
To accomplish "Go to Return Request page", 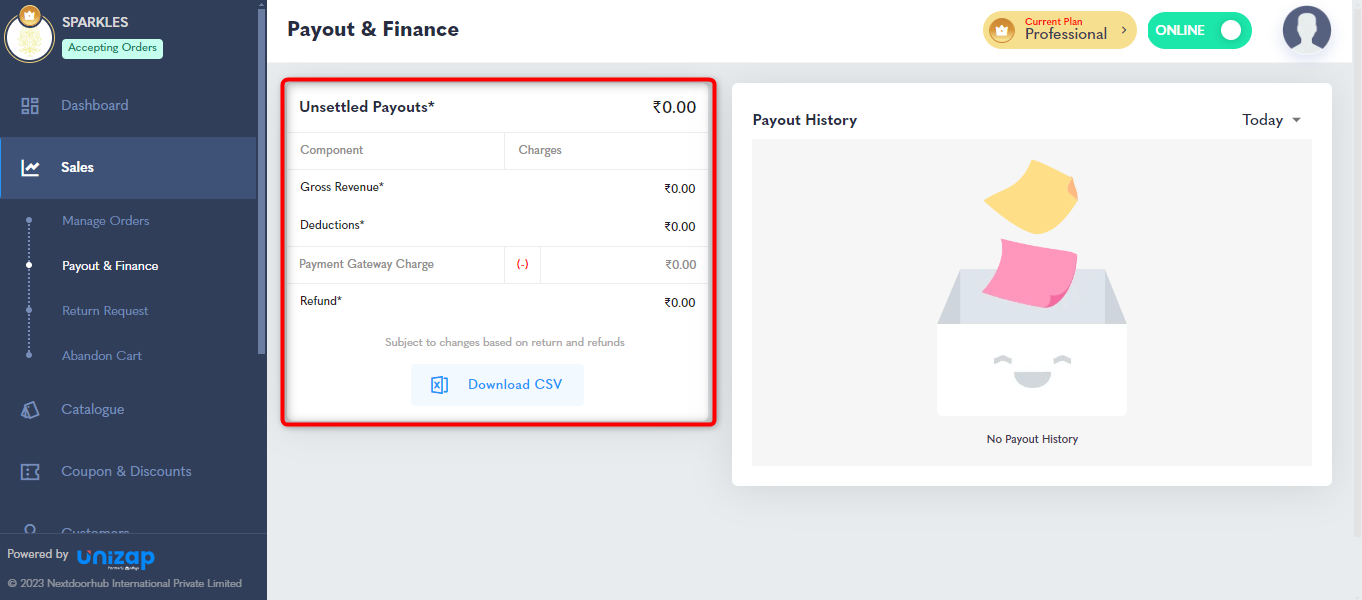I will tap(105, 311).
